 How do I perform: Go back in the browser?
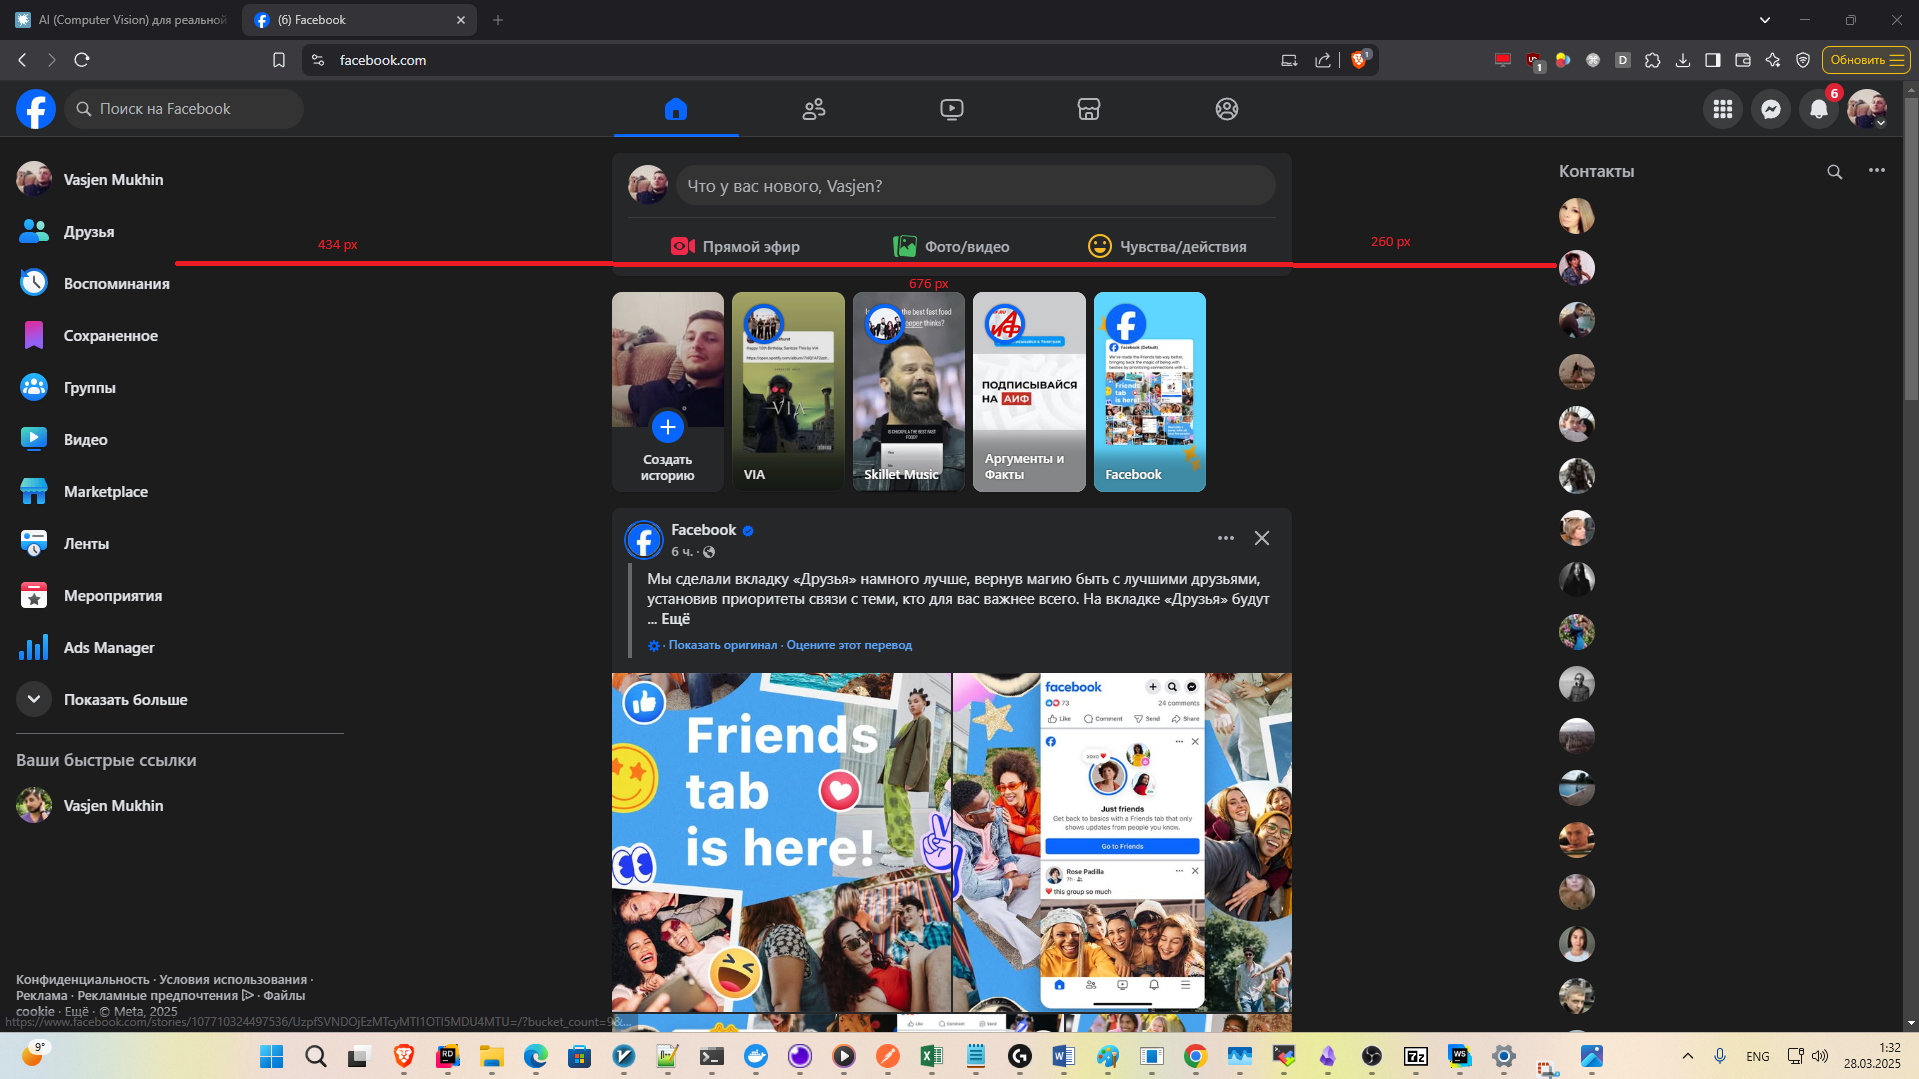click(x=22, y=60)
